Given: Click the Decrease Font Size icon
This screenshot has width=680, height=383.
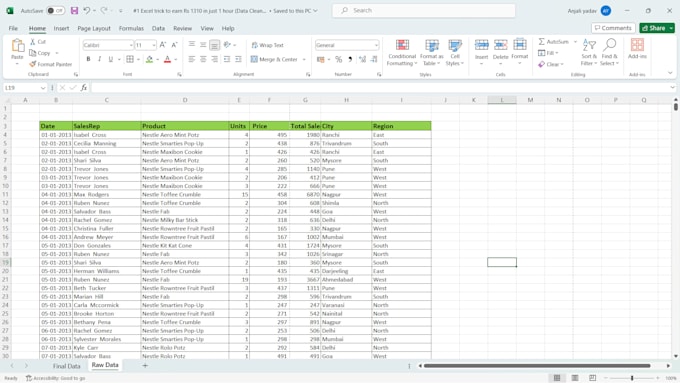Looking at the screenshot, I should 174,45.
